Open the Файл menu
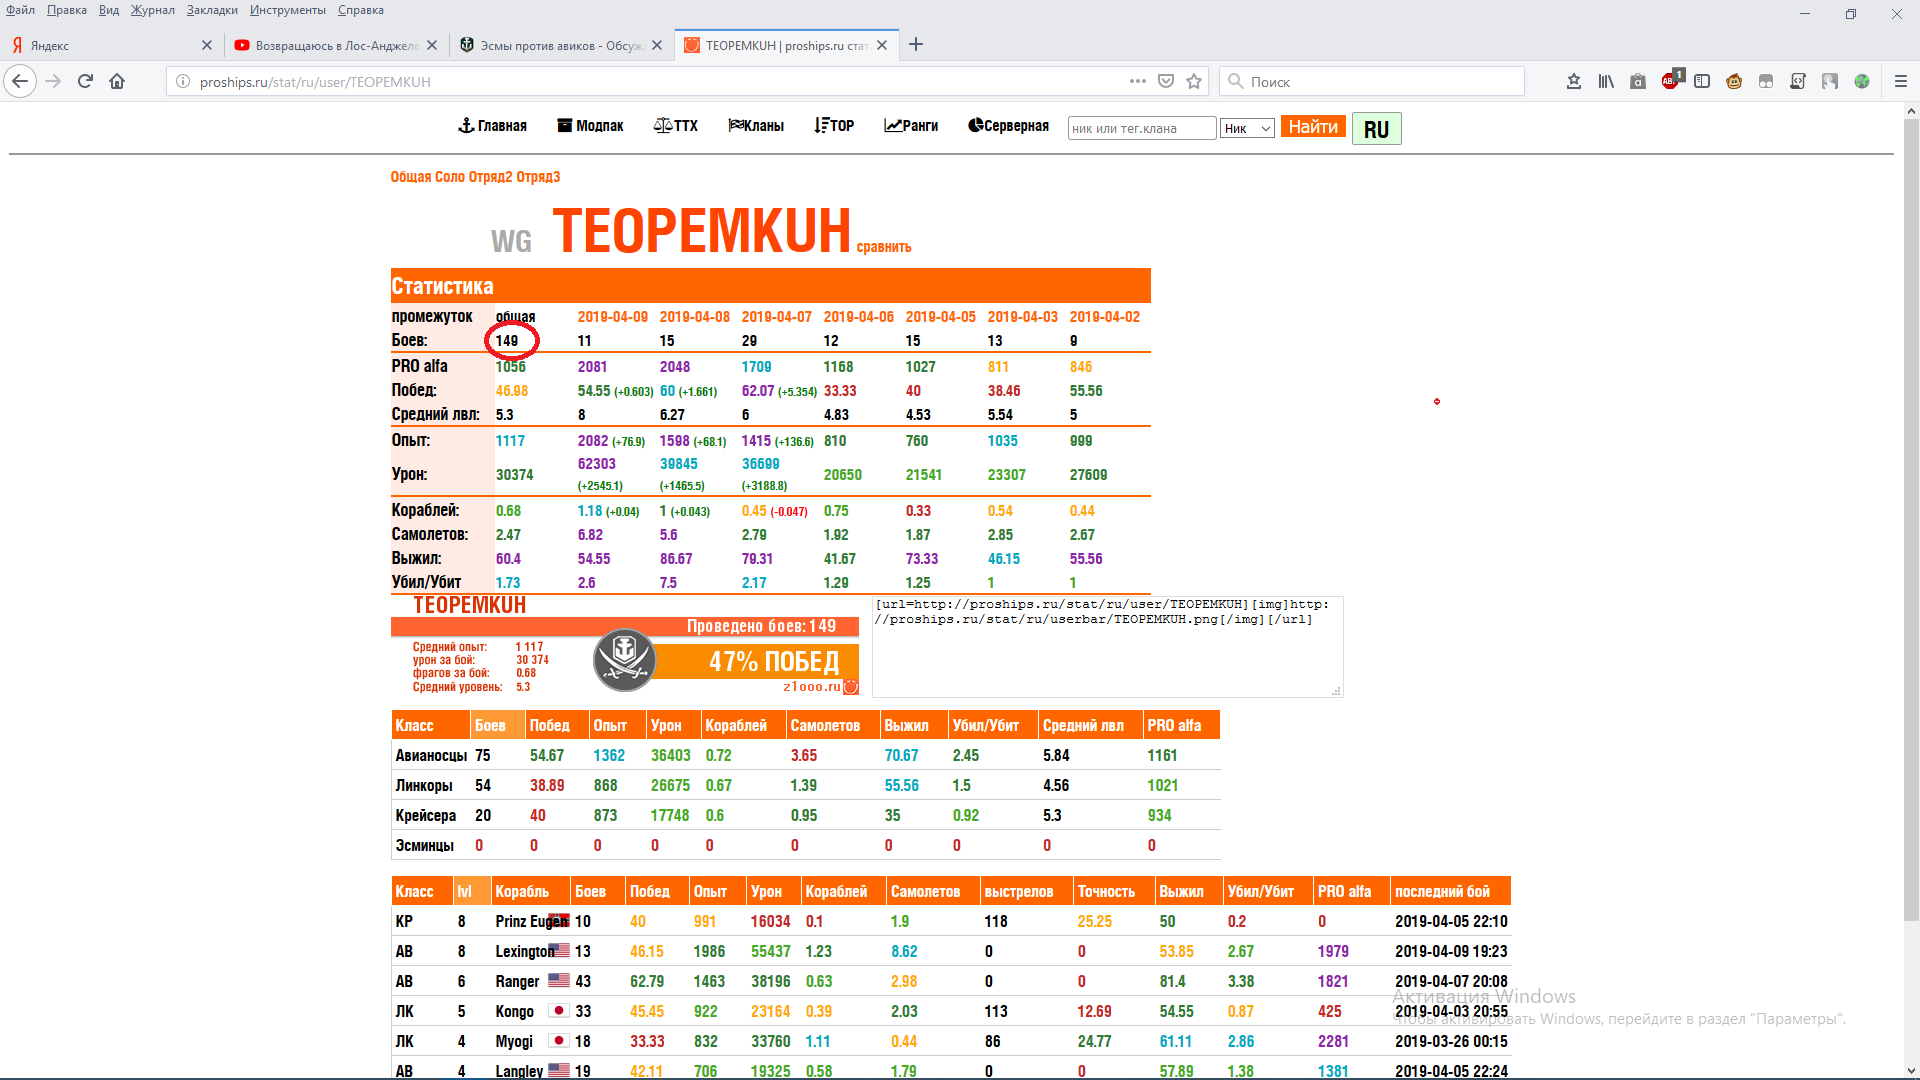 pyautogui.click(x=20, y=10)
